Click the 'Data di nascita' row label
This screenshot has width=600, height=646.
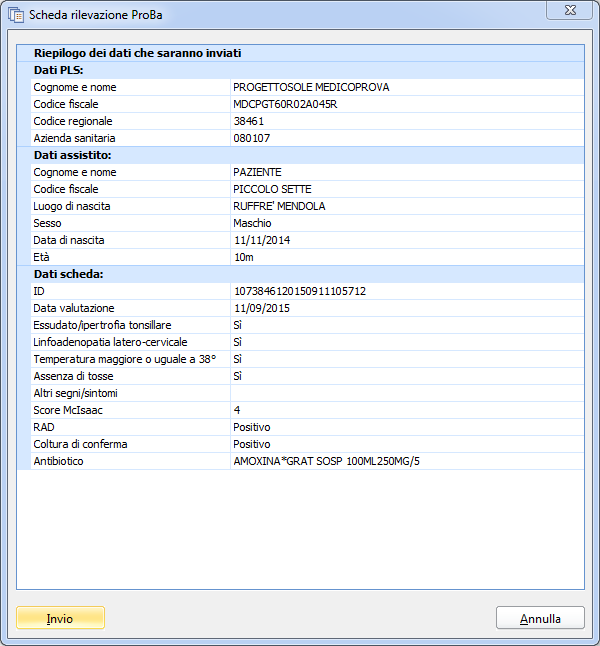click(69, 240)
